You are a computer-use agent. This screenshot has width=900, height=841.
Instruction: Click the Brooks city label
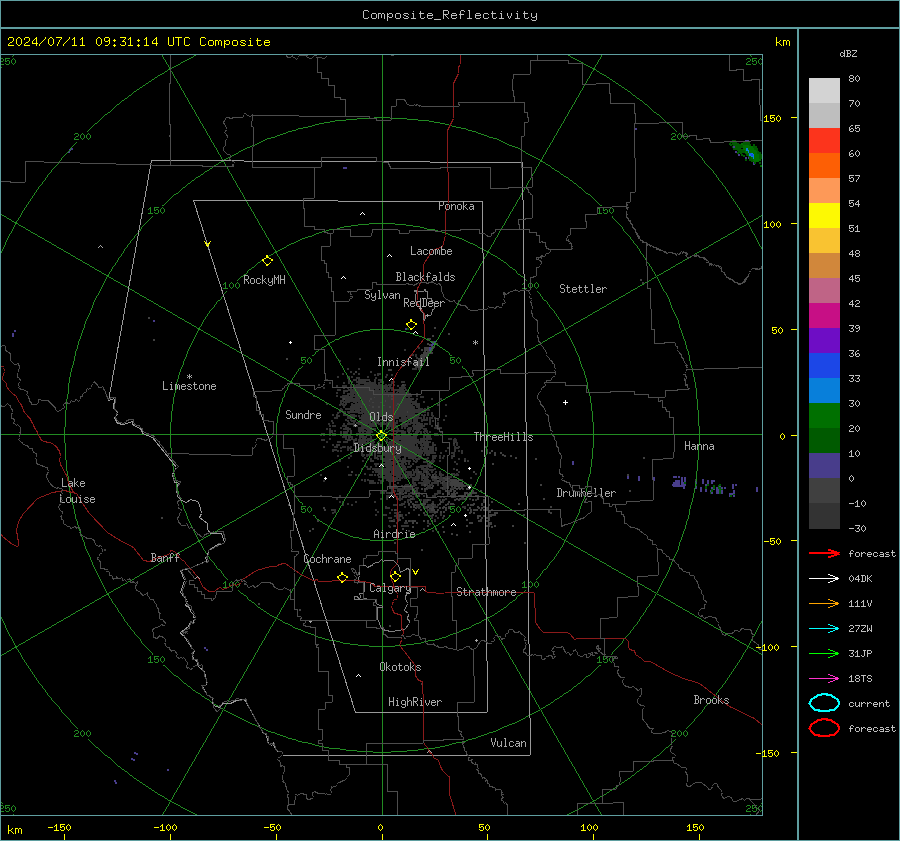point(711,700)
